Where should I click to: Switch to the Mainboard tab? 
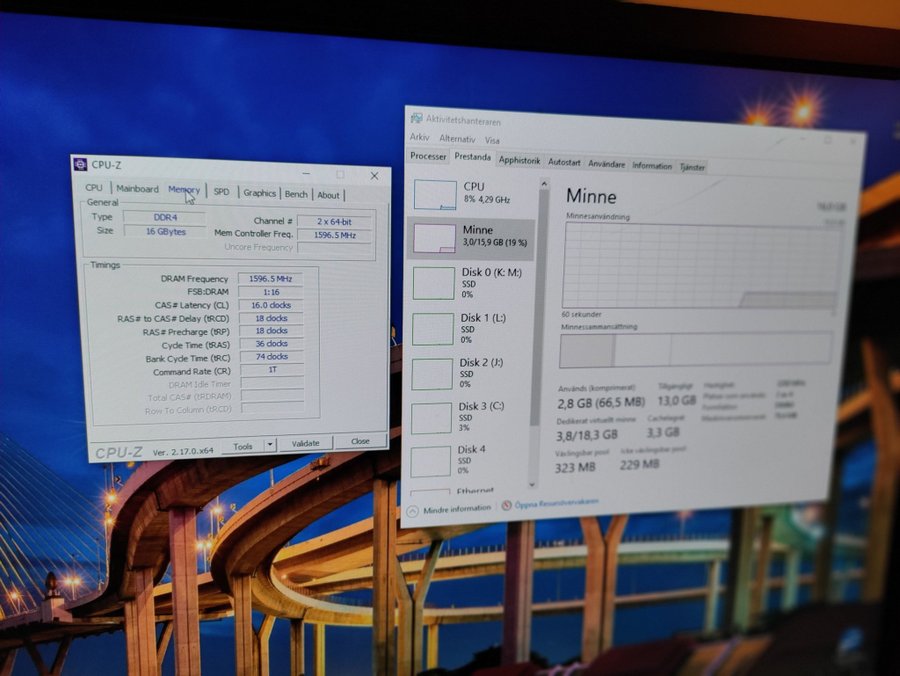[x=137, y=189]
